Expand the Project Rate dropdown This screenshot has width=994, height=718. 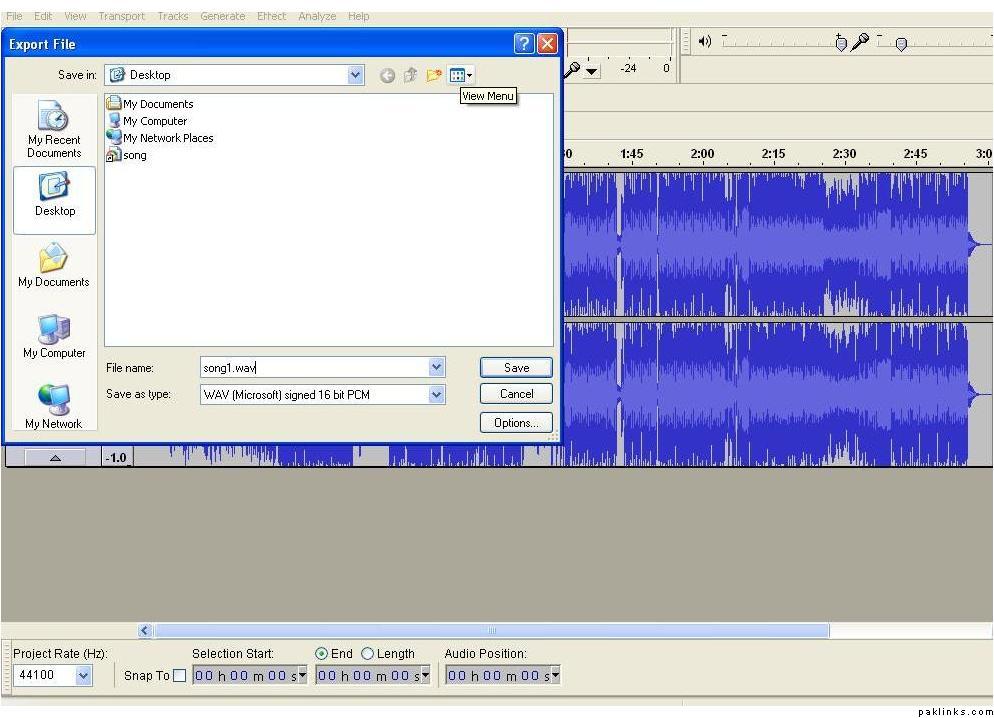pos(82,676)
